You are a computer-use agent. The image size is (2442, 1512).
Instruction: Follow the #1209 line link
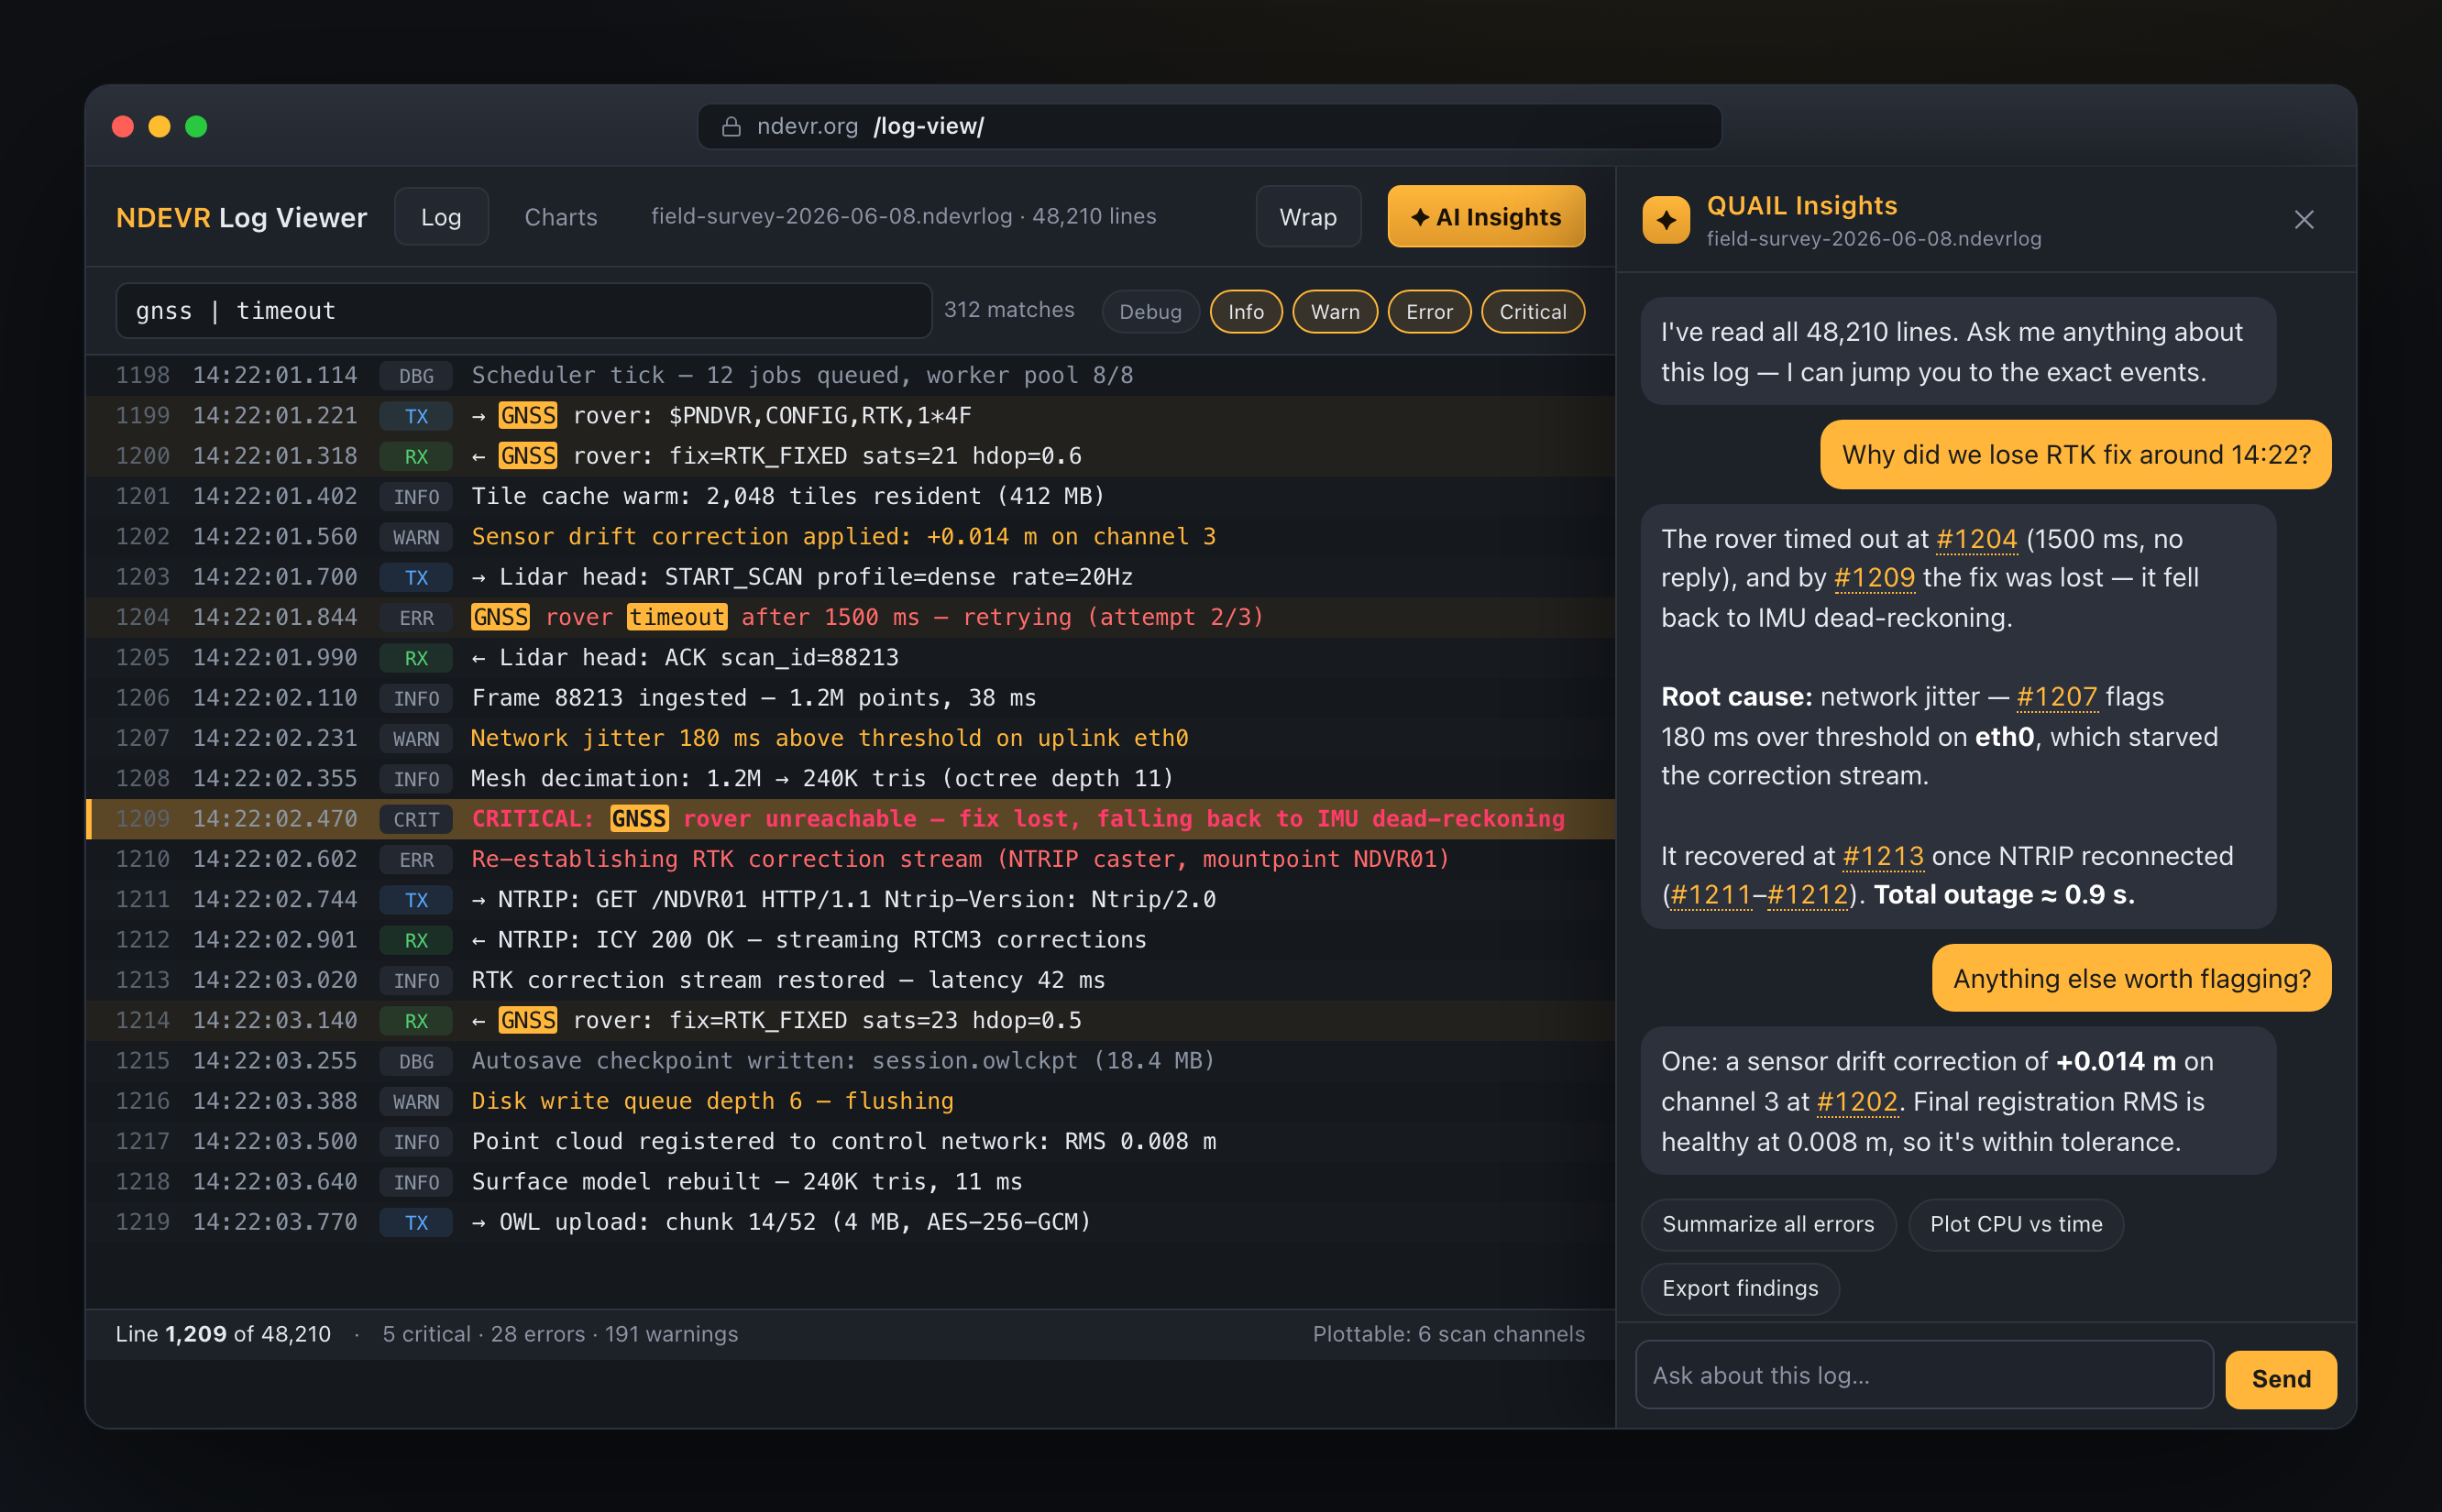point(1874,578)
